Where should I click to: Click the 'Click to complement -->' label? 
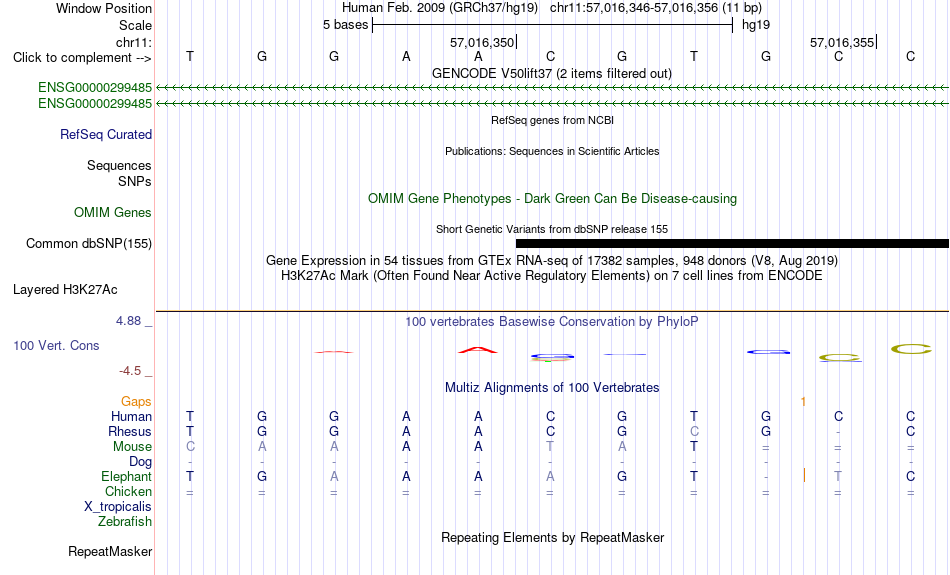(x=82, y=58)
